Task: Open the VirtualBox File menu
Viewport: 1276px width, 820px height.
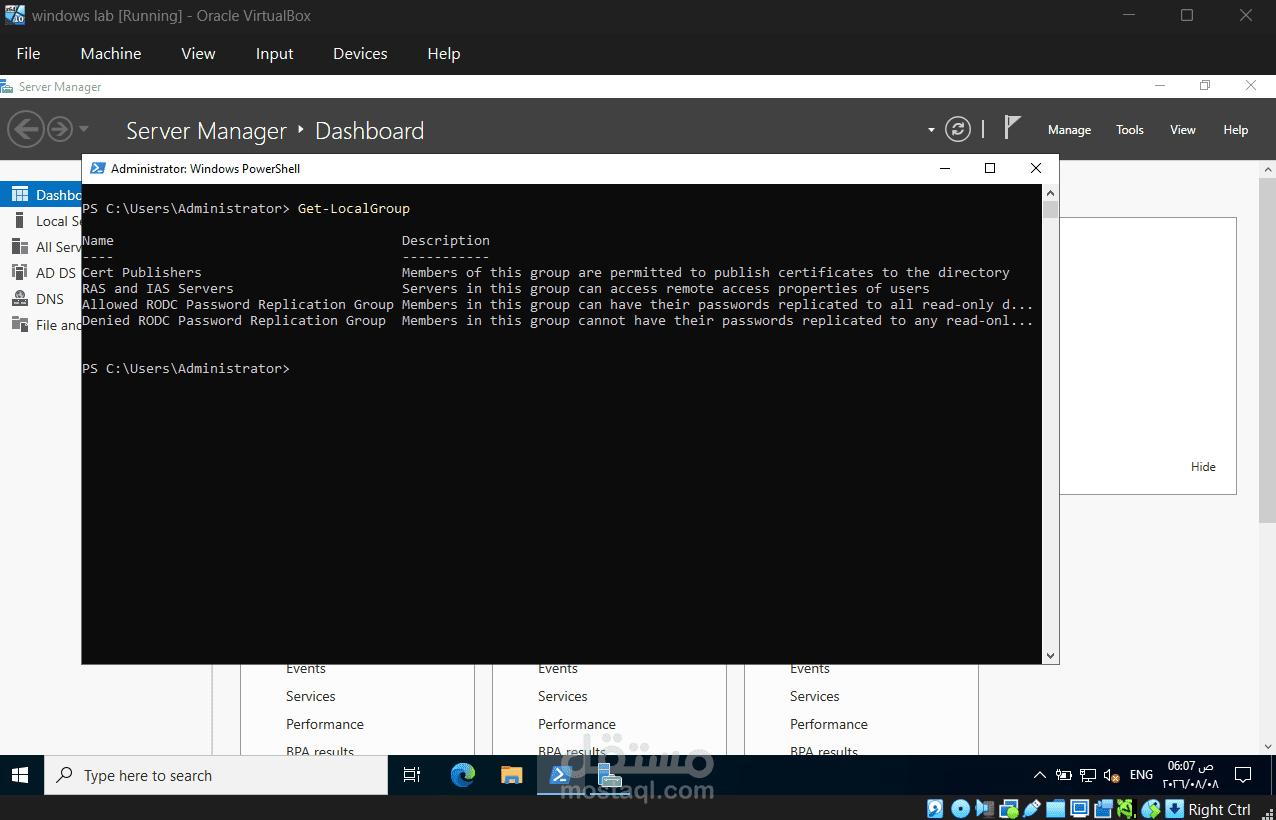Action: point(28,54)
